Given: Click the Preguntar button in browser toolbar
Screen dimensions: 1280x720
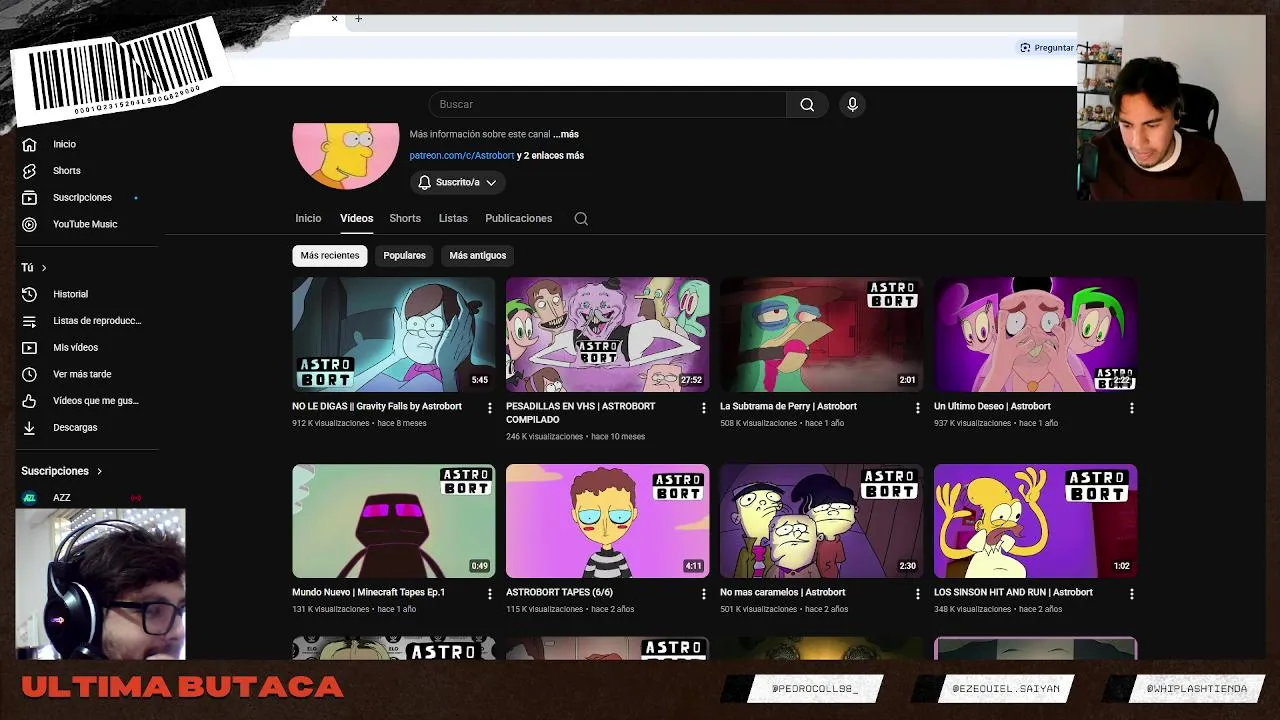Looking at the screenshot, I should (x=1048, y=48).
